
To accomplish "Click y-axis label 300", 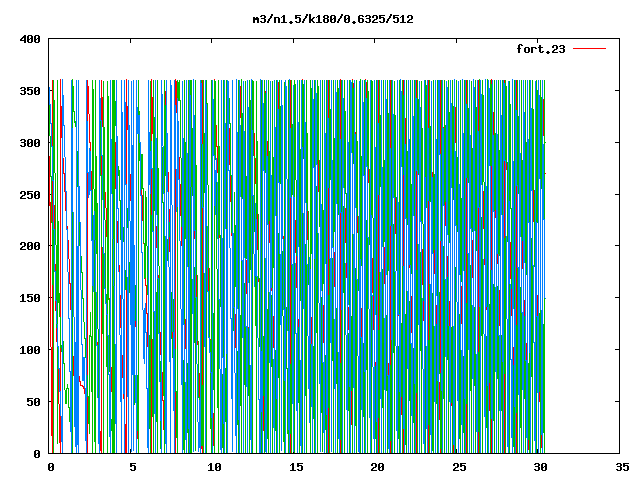I will click(x=30, y=143).
